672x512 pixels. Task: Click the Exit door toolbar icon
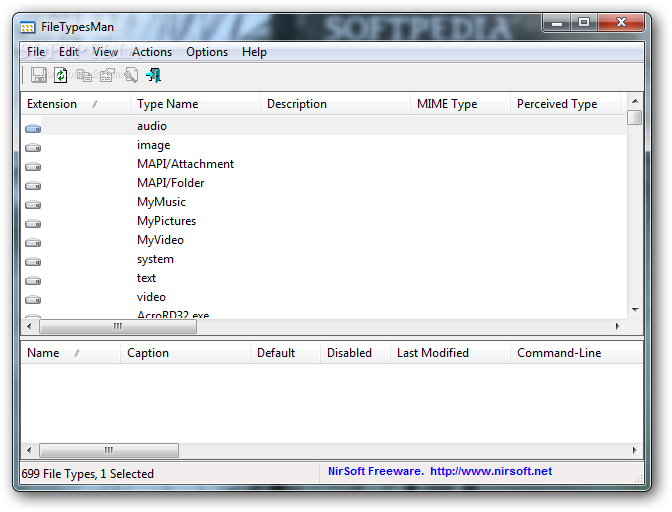coord(153,75)
